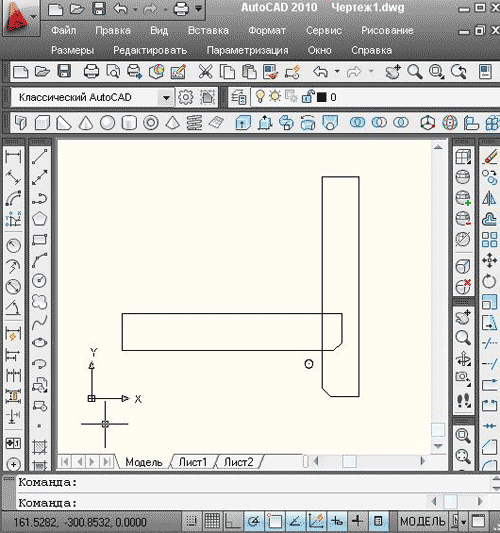Select the Erase tool in Modify toolbar
The width and height of the screenshot is (500, 533).
(x=490, y=157)
